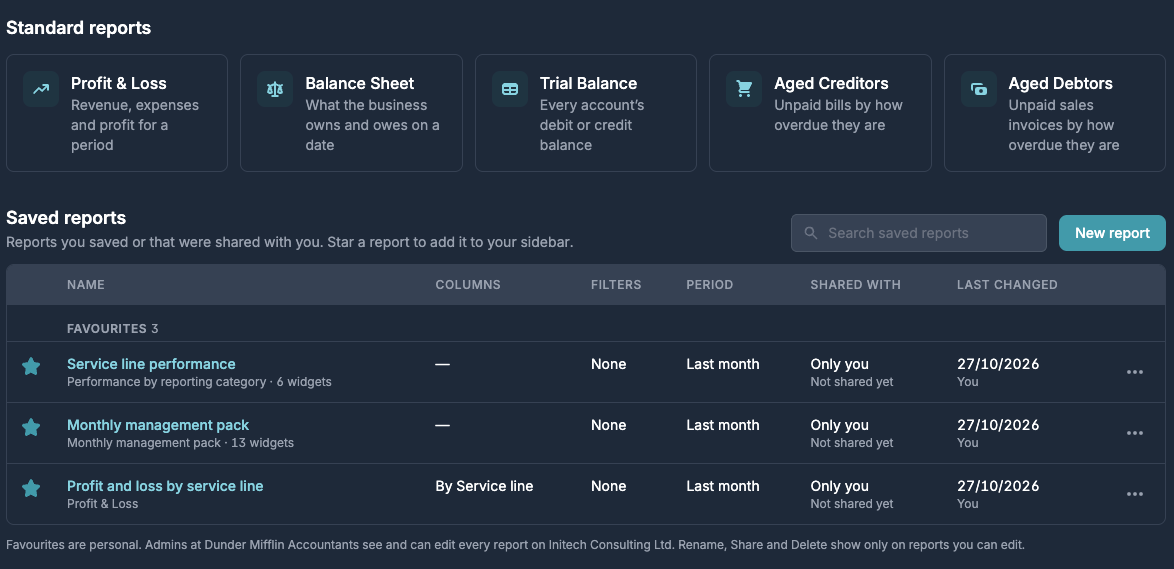The image size is (1174, 569).
Task: Unstar the Monthly management pack report
Action: 31,427
